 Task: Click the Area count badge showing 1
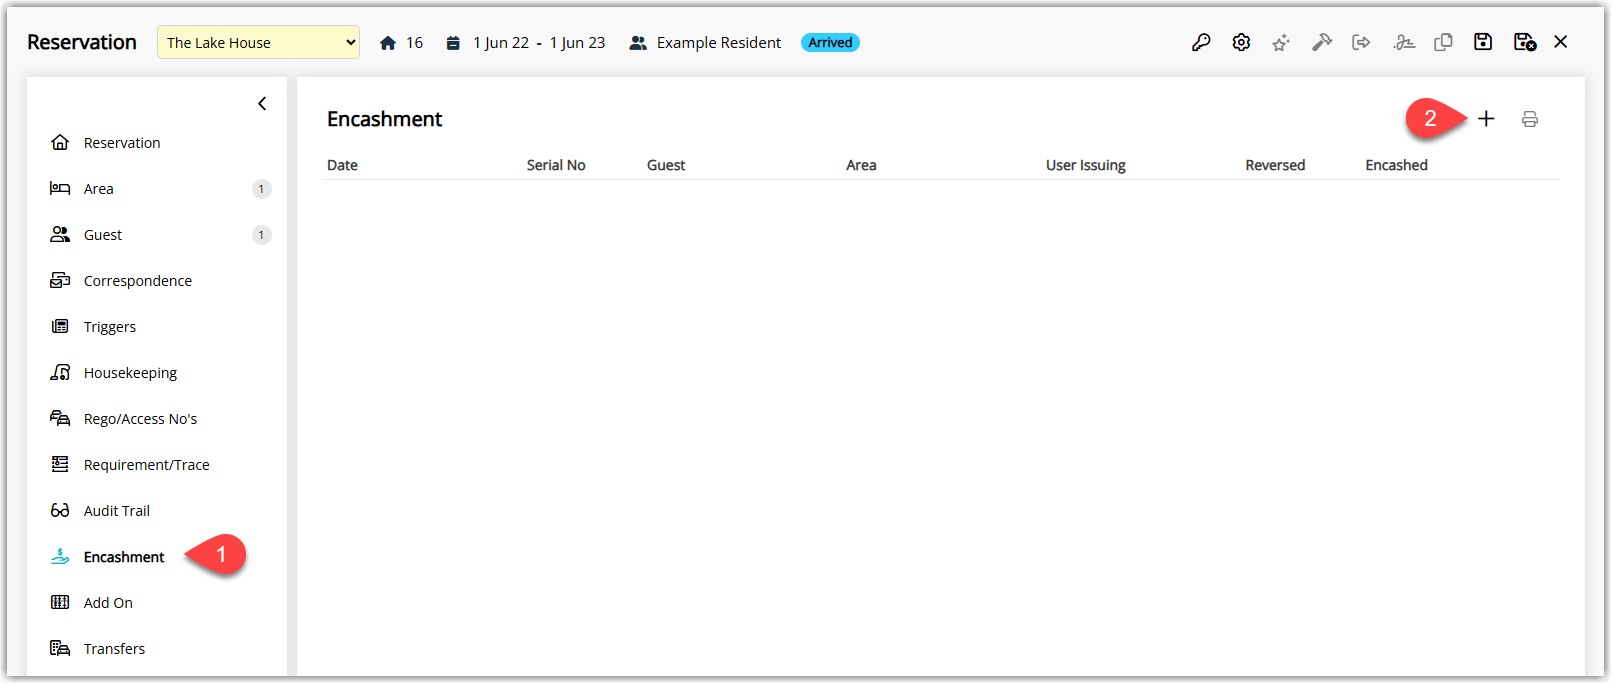pyautogui.click(x=261, y=189)
